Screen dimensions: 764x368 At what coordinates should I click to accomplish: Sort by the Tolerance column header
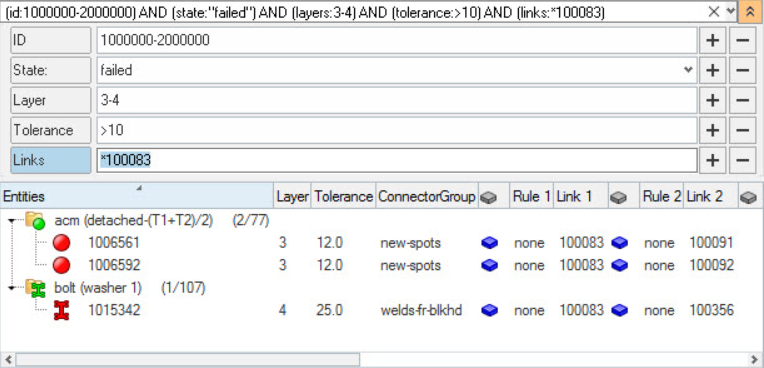click(344, 196)
